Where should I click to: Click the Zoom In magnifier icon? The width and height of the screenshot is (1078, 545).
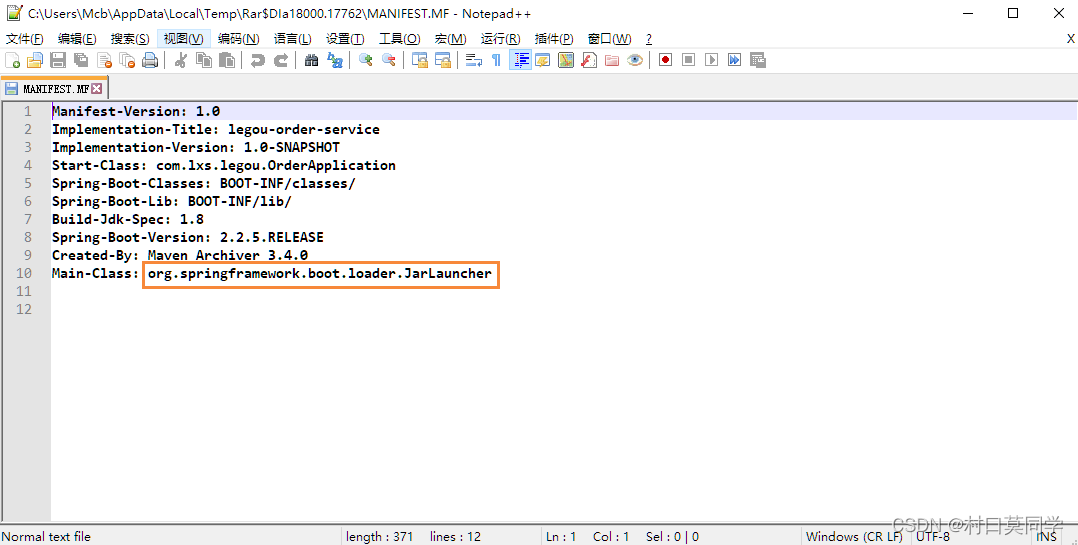pos(366,60)
